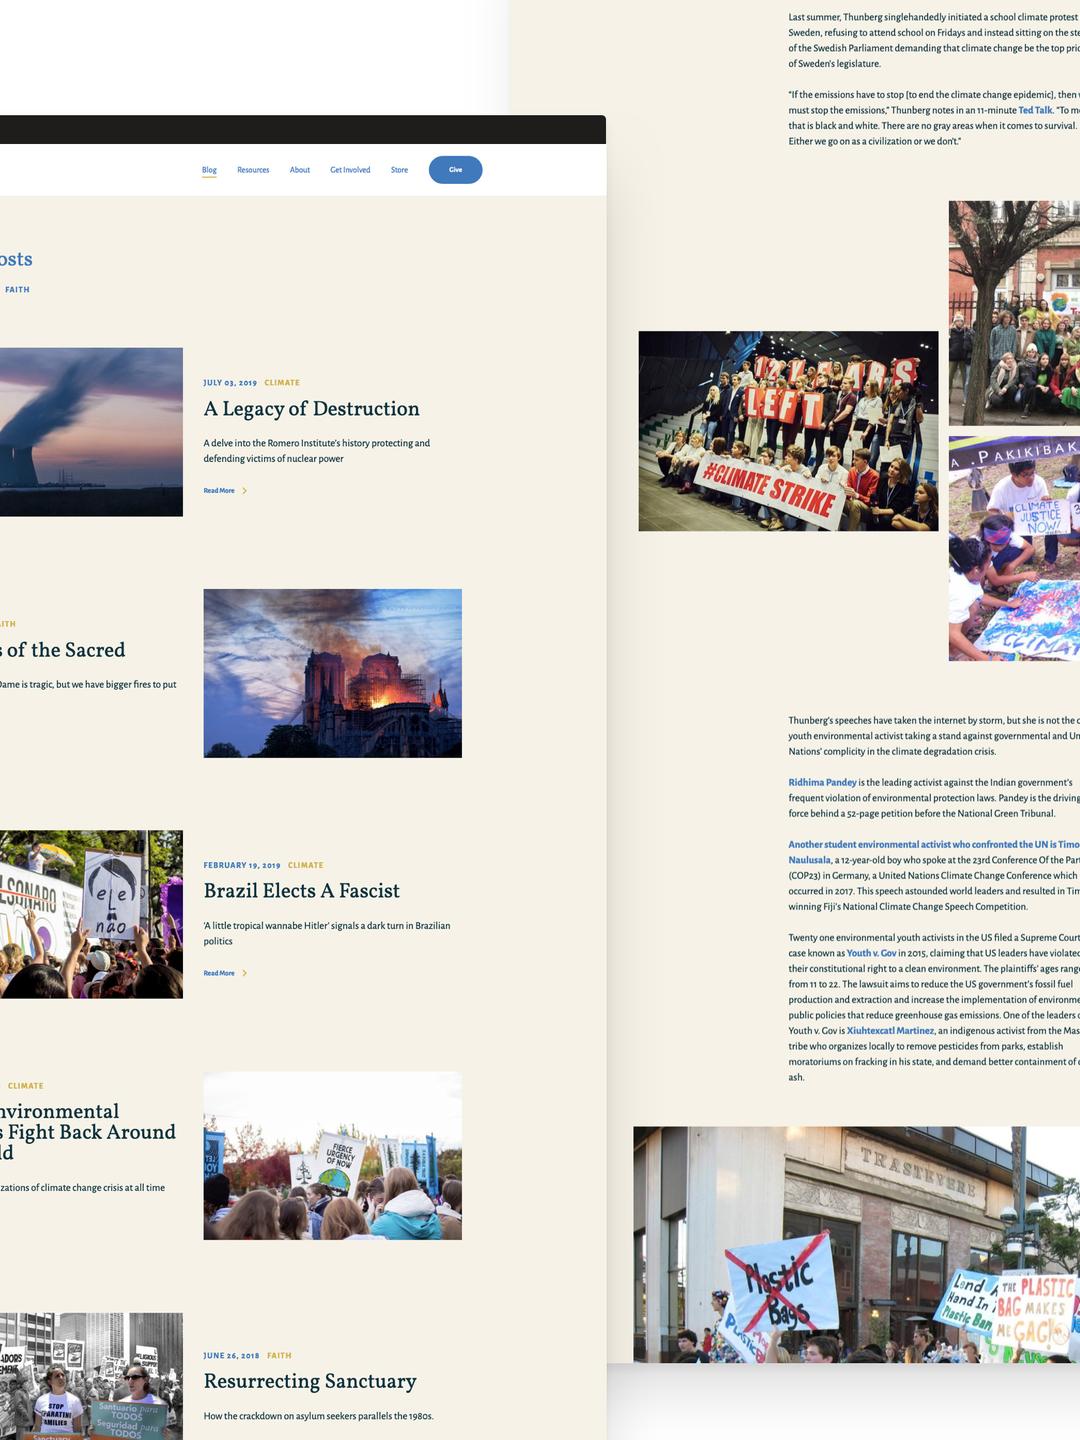Viewport: 1080px width, 1440px height.
Task: Click FAITH tag on June 26, 2018 post
Action: pyautogui.click(x=279, y=1356)
